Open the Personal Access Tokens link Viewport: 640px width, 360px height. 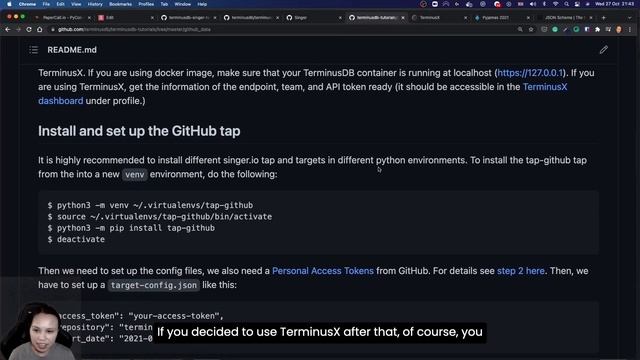[x=323, y=271]
